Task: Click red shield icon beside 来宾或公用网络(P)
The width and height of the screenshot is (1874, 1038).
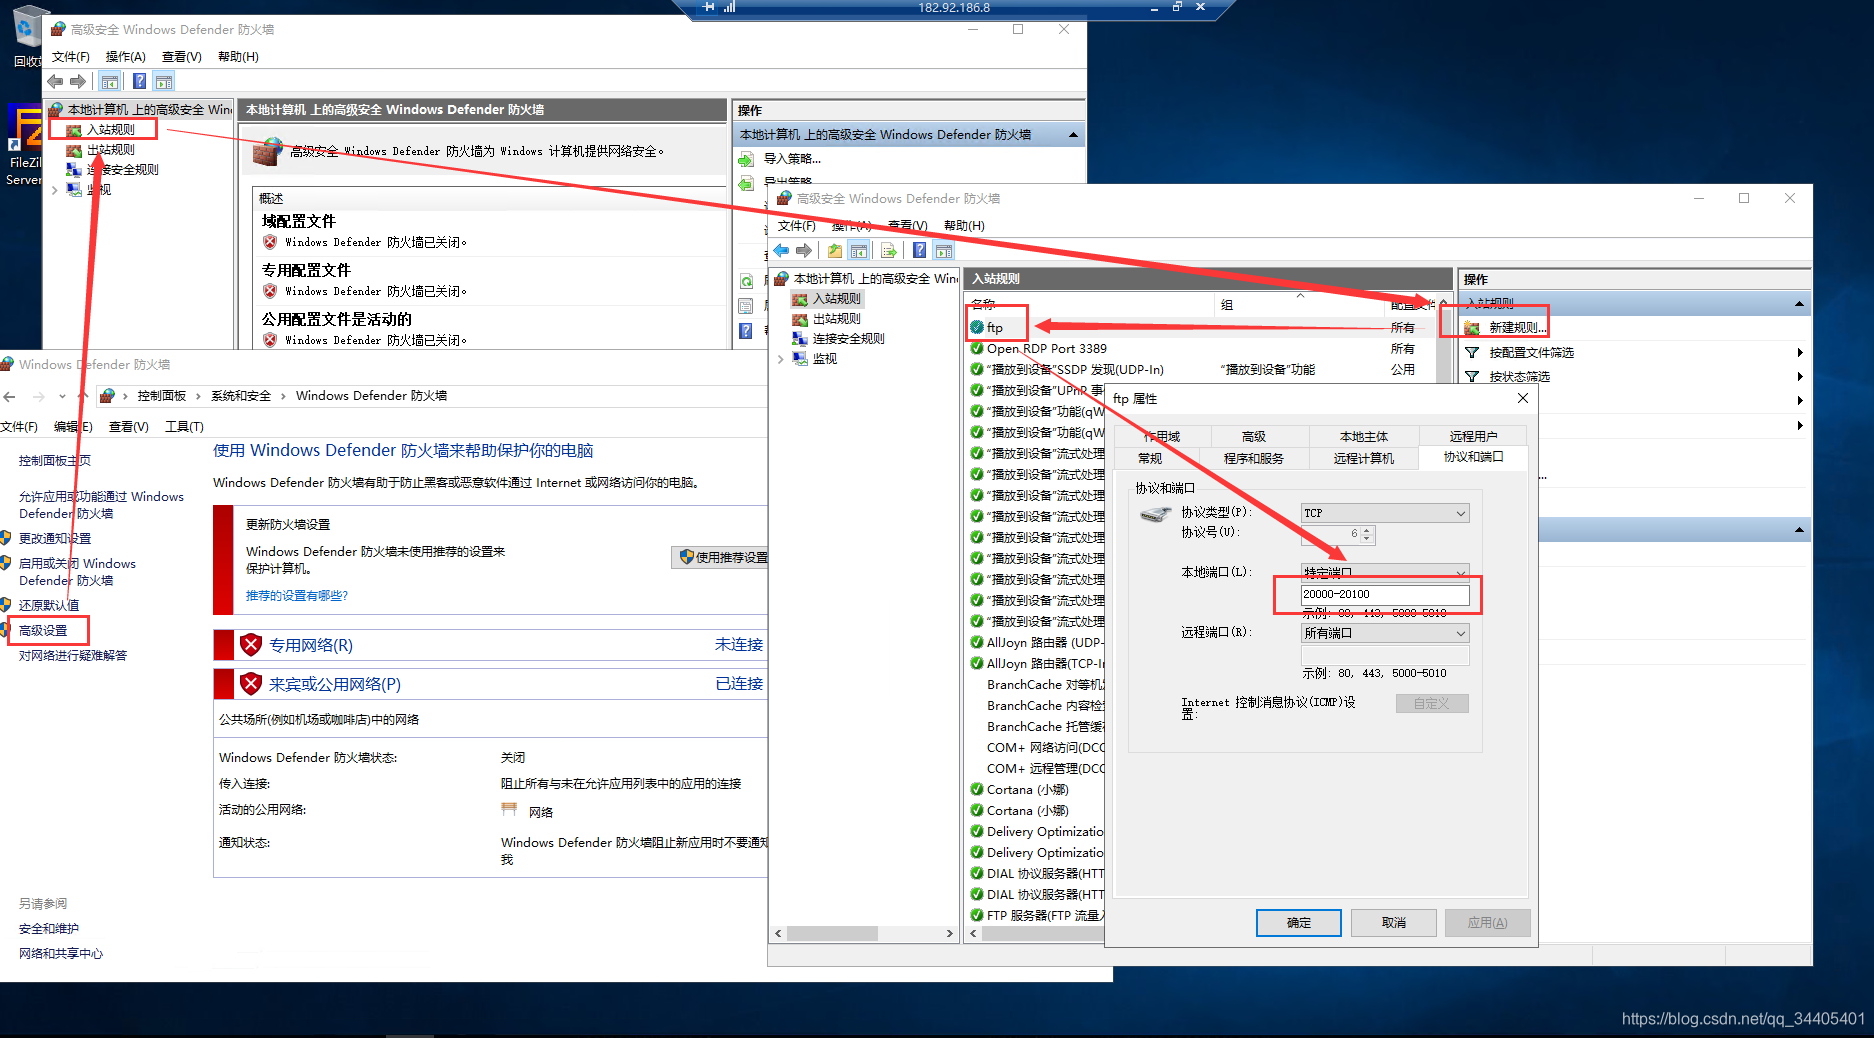Action: [251, 684]
